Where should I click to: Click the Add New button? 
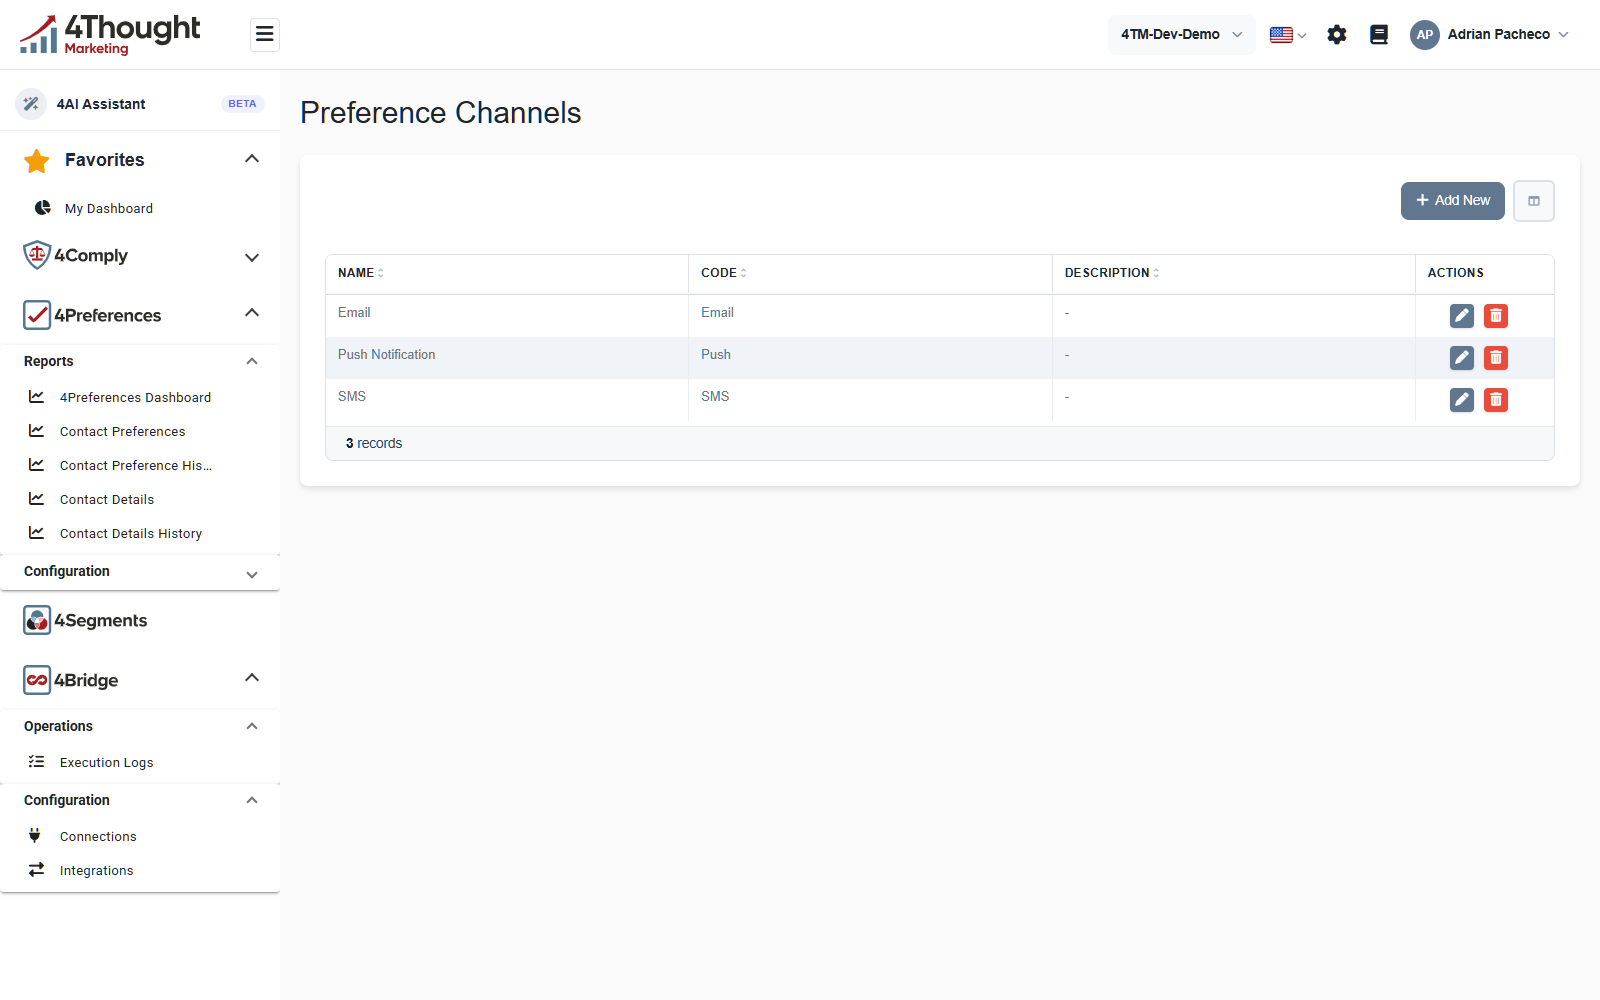point(1453,201)
